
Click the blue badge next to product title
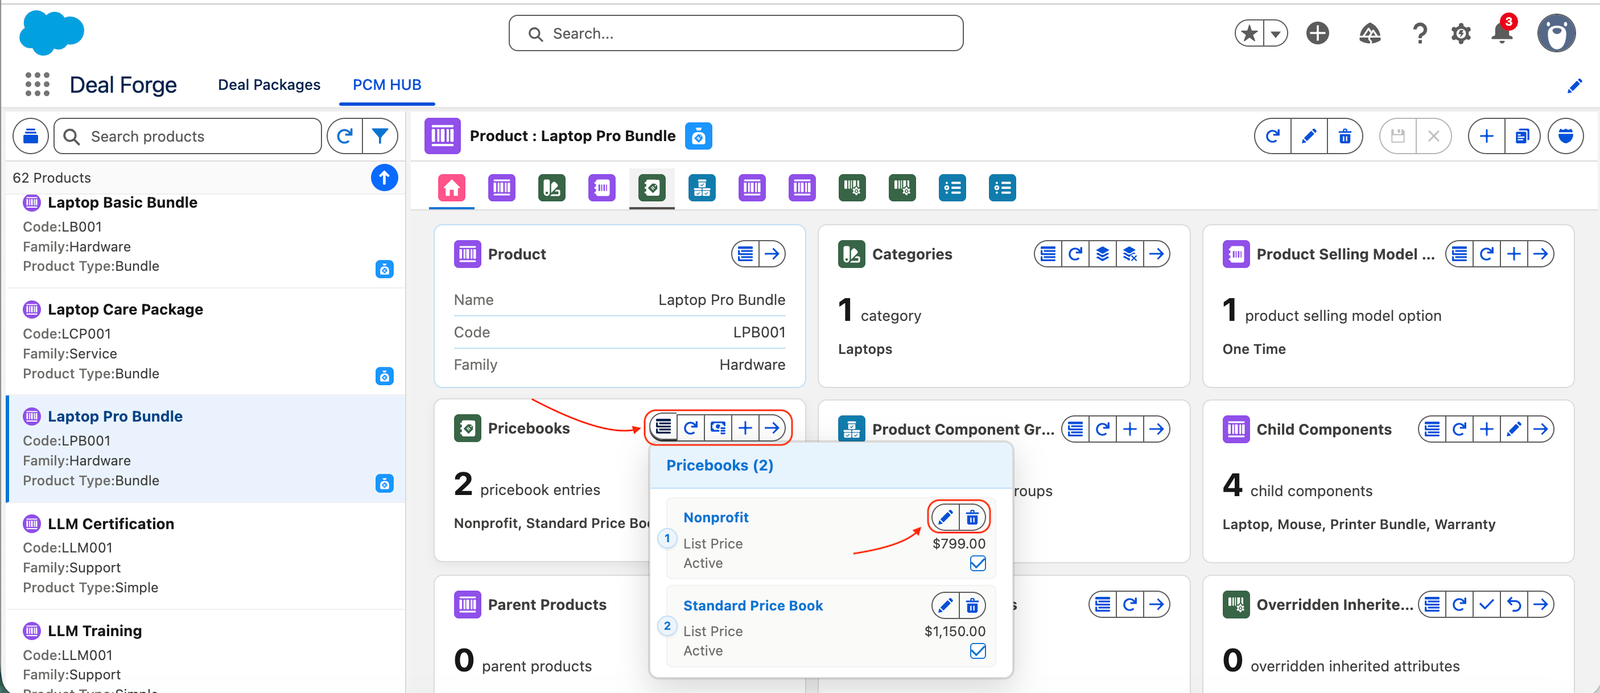coord(699,136)
